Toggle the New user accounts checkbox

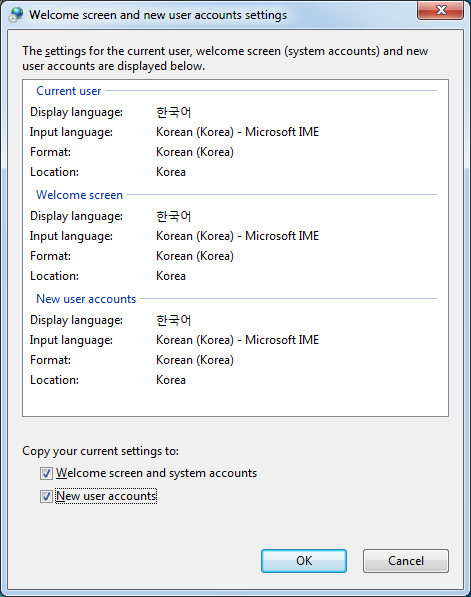point(46,496)
